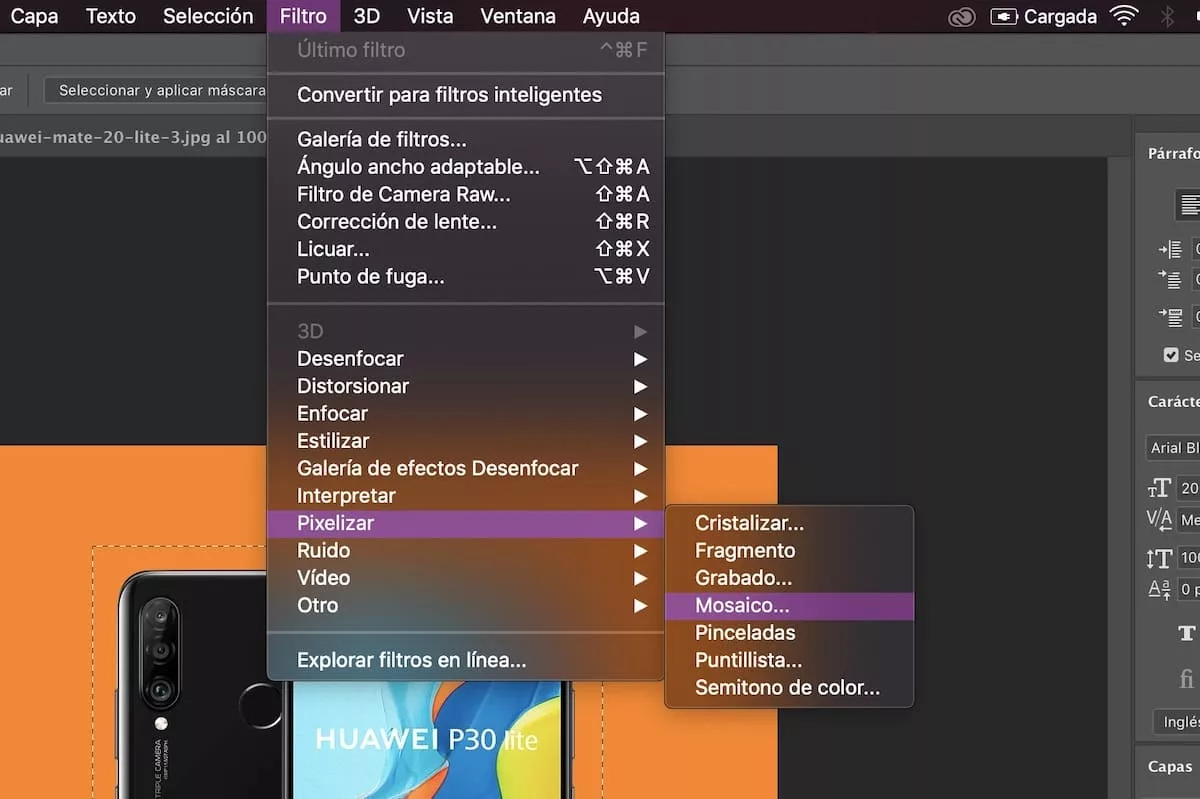Choose Corrección de lente
Viewport: 1200px width, 799px height.
(x=466, y=222)
